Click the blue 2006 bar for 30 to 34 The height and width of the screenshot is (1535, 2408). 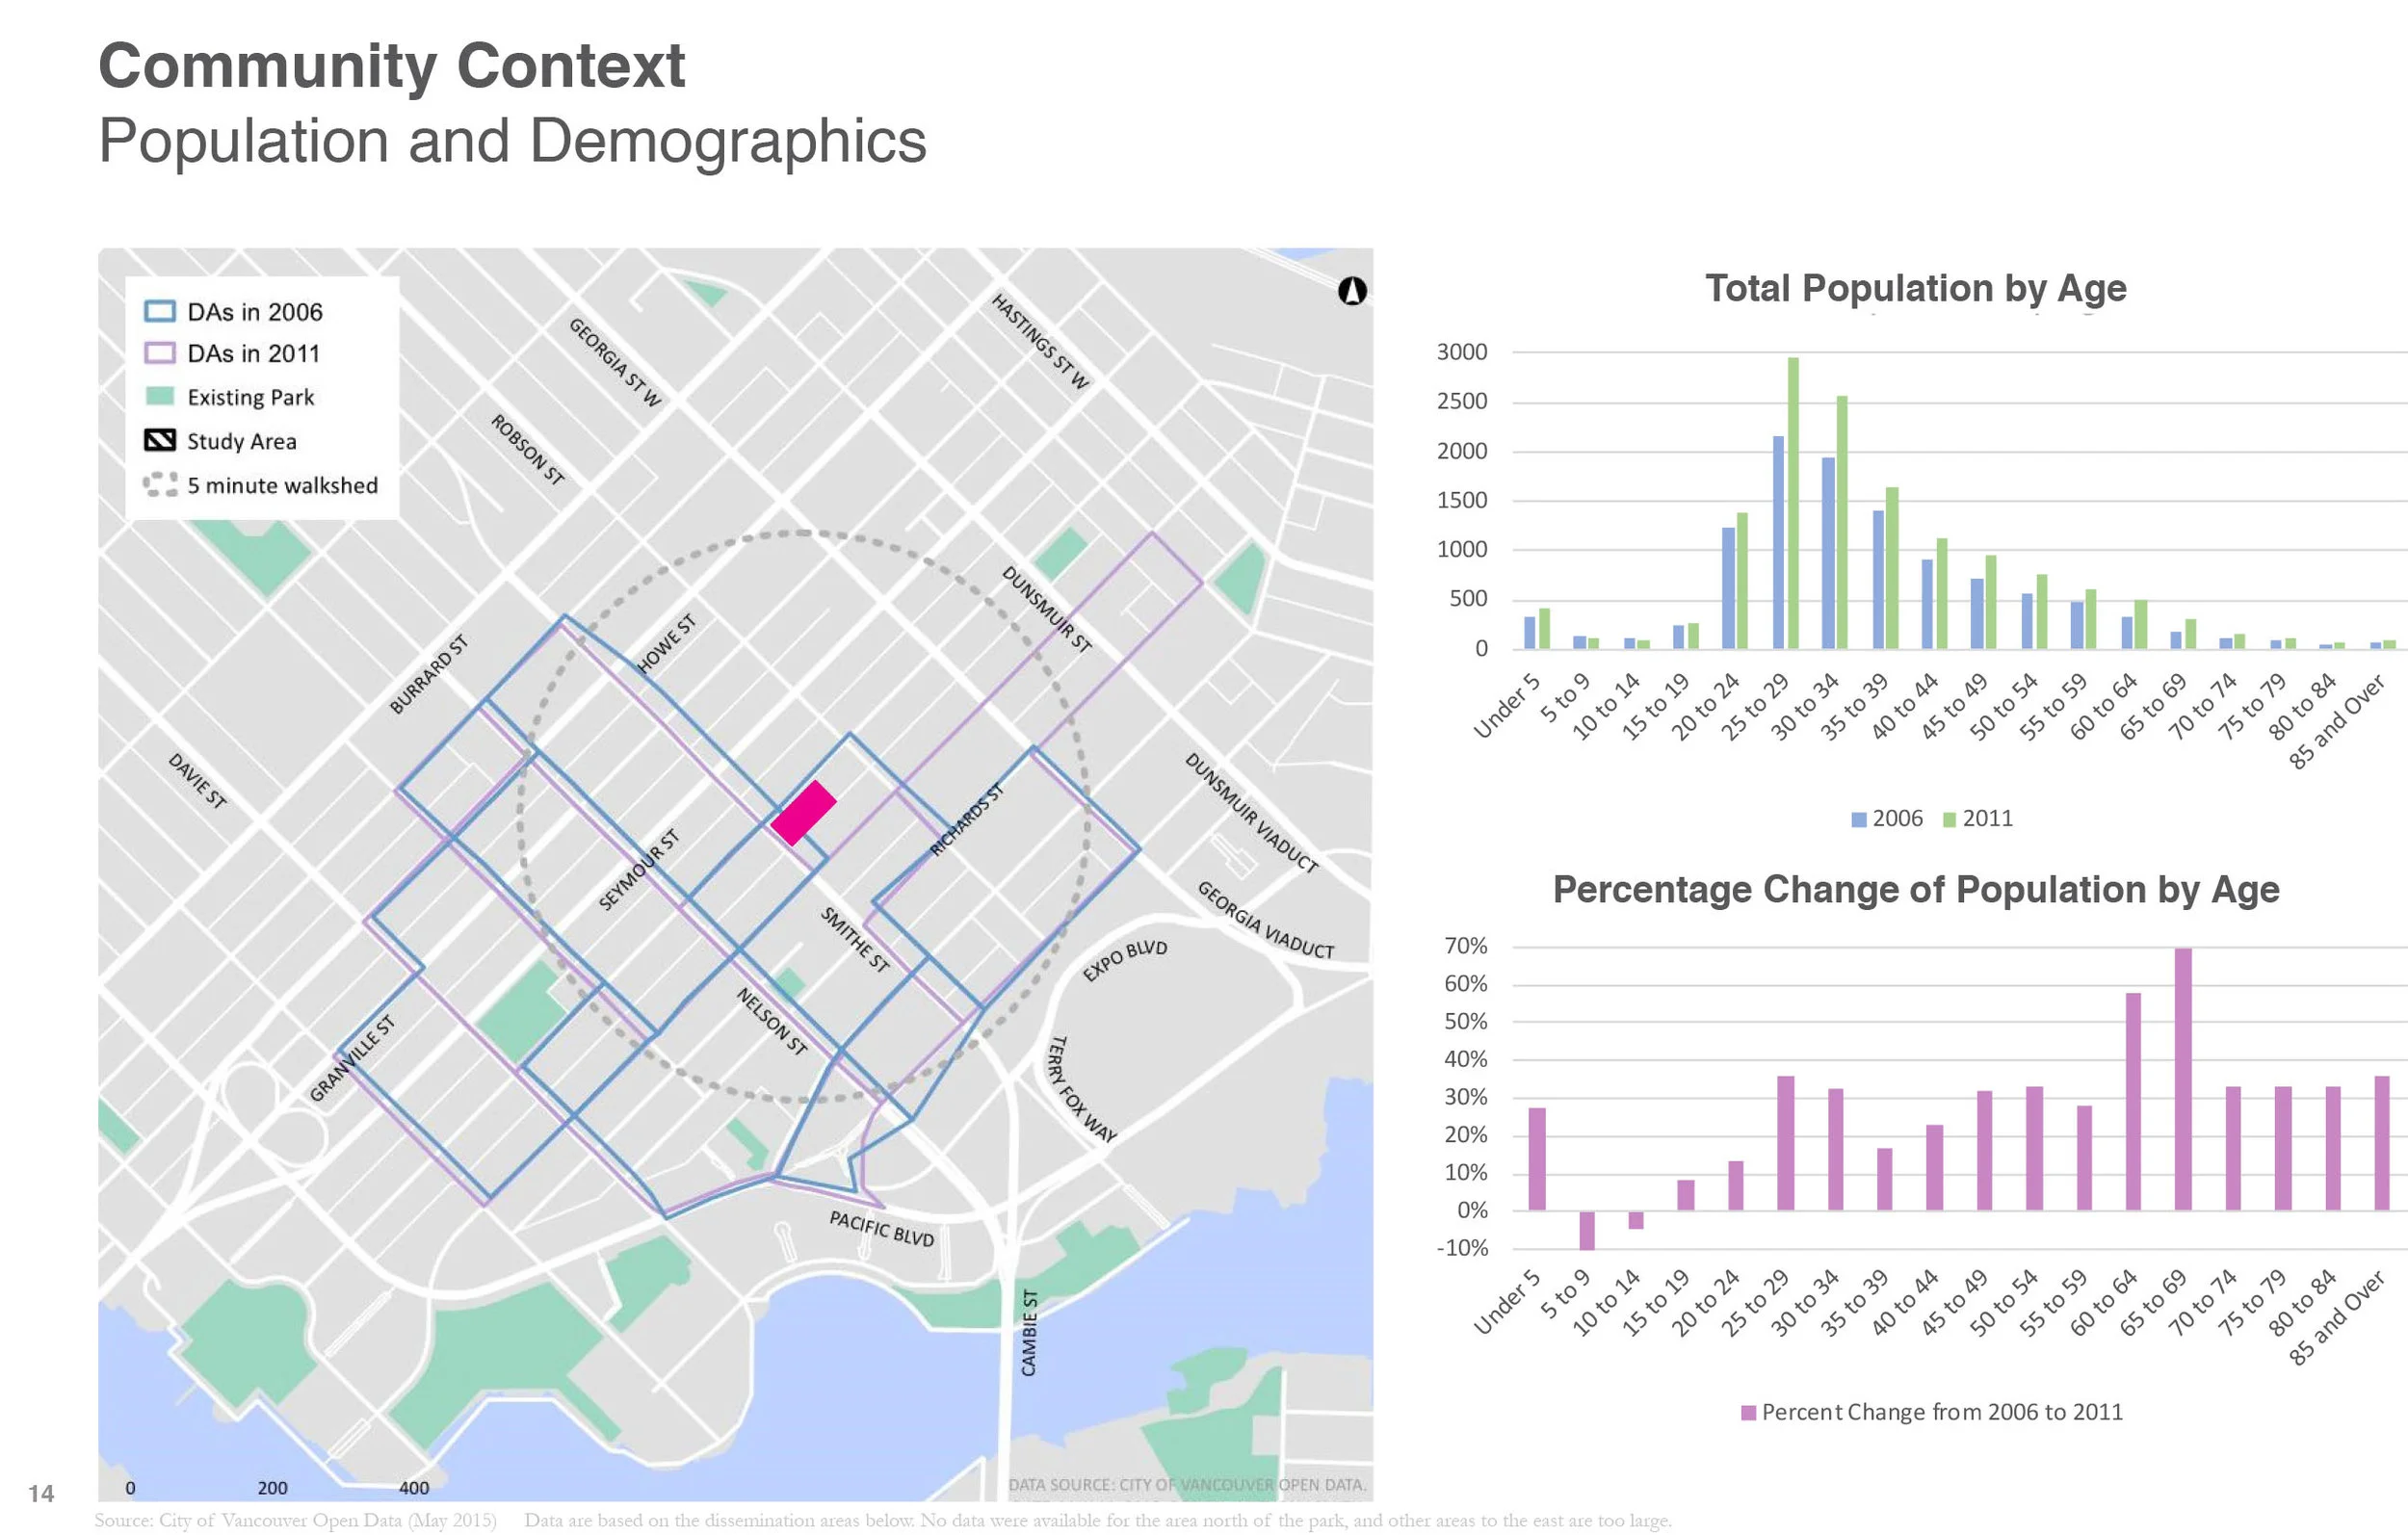pos(1828,553)
